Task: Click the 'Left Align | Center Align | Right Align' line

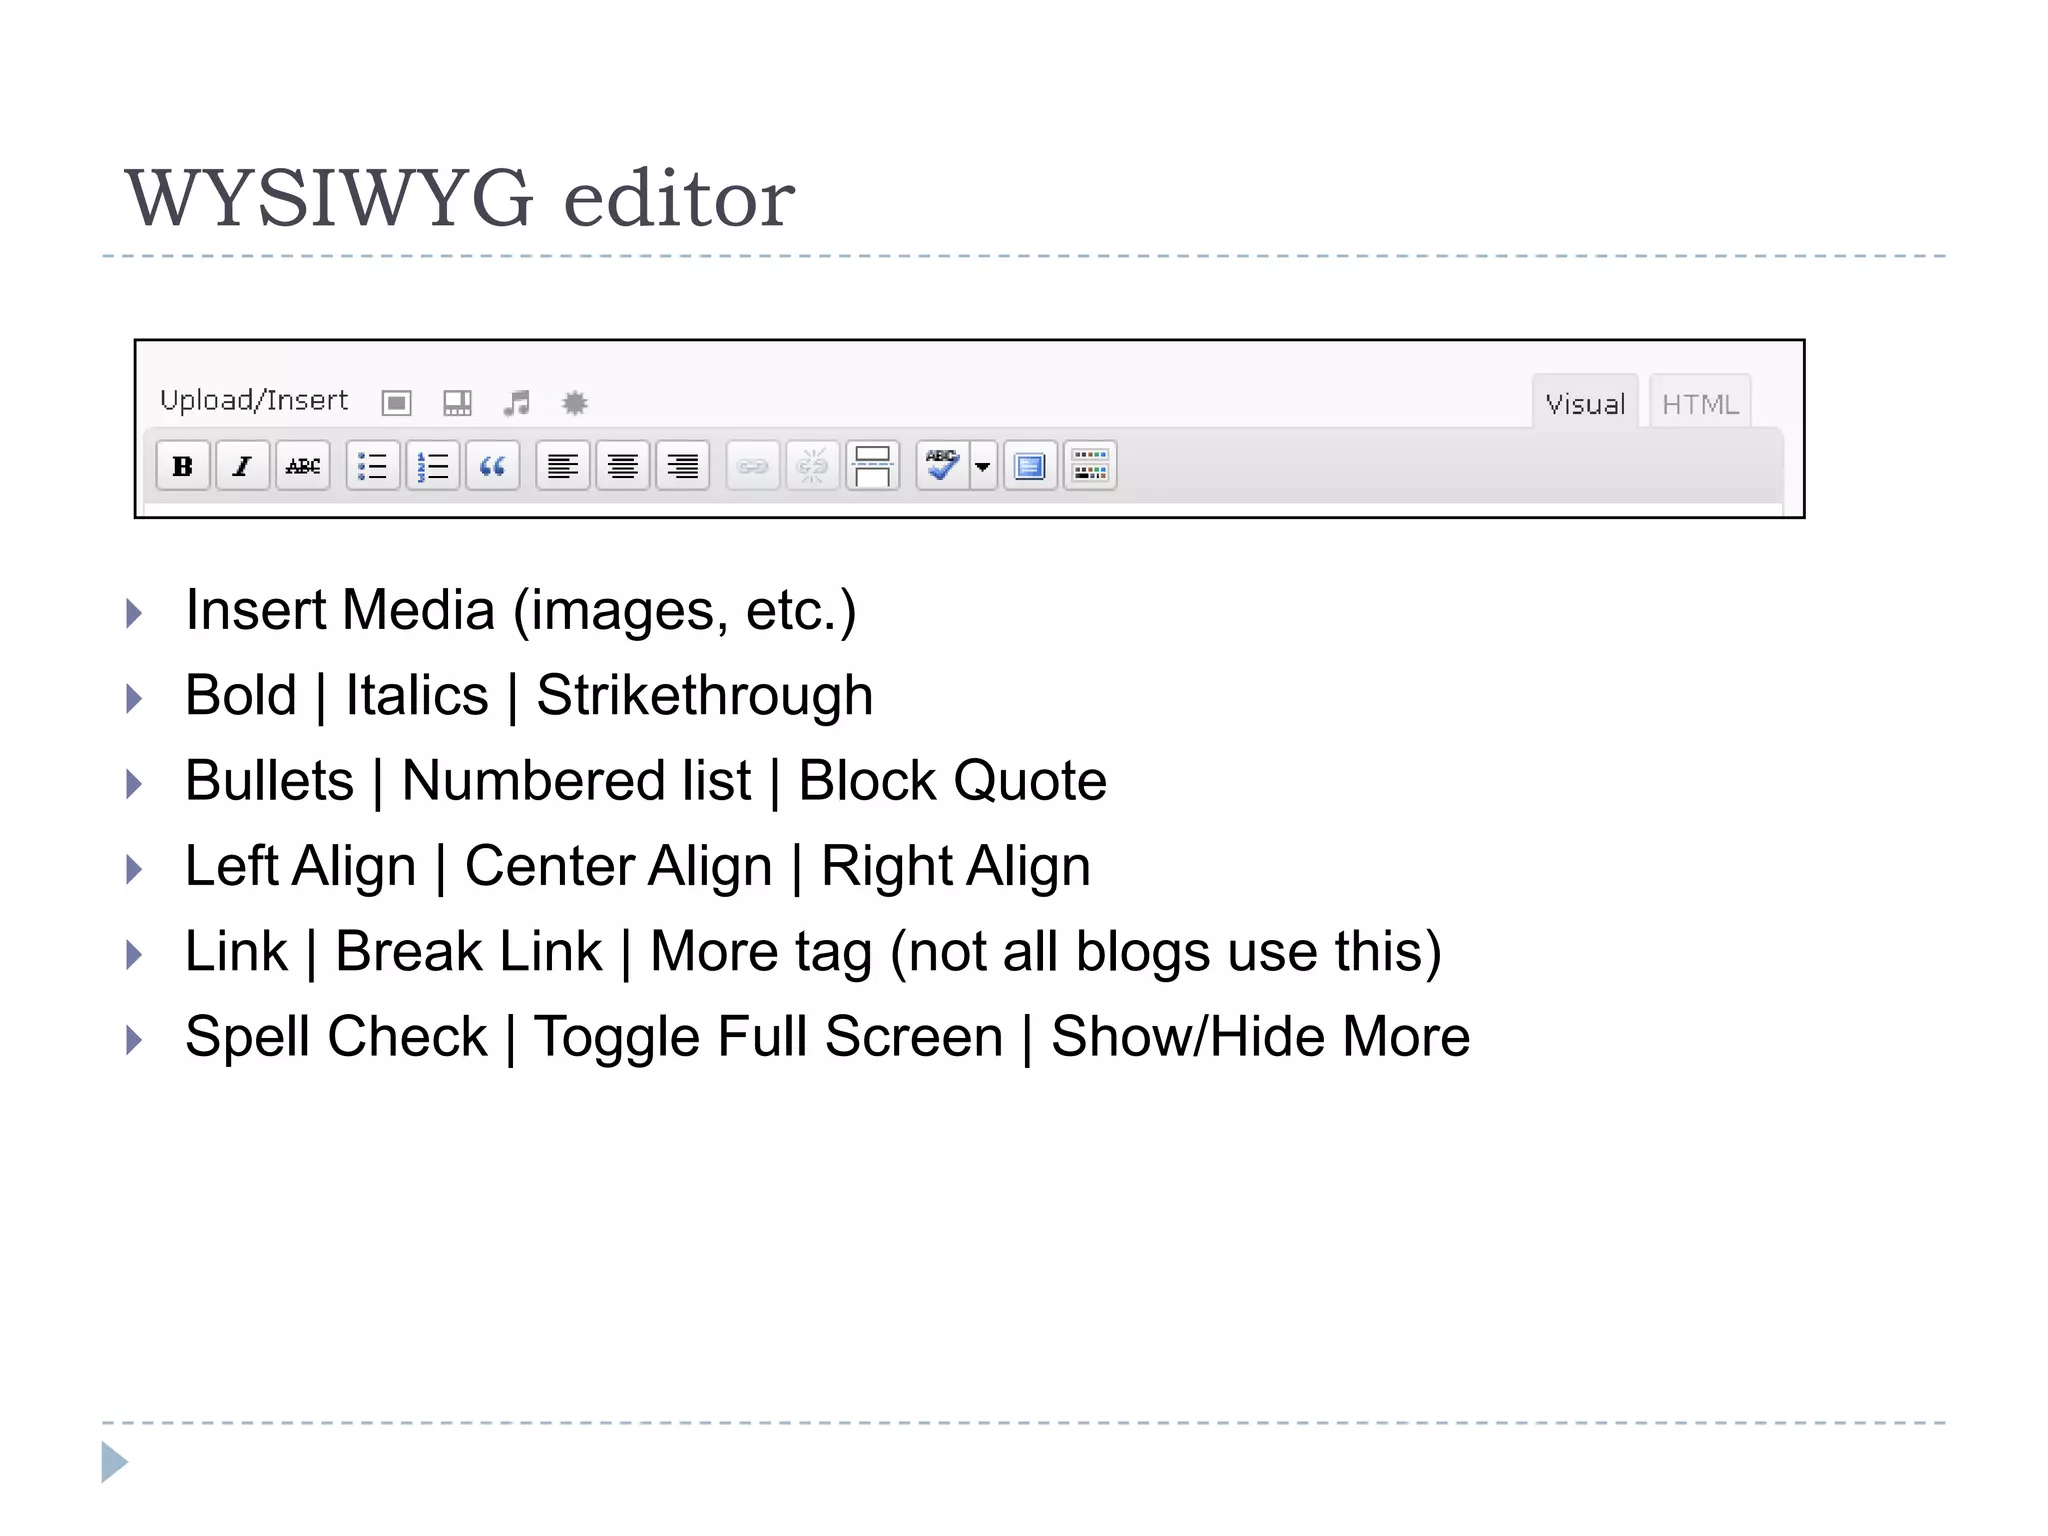Action: [x=638, y=867]
